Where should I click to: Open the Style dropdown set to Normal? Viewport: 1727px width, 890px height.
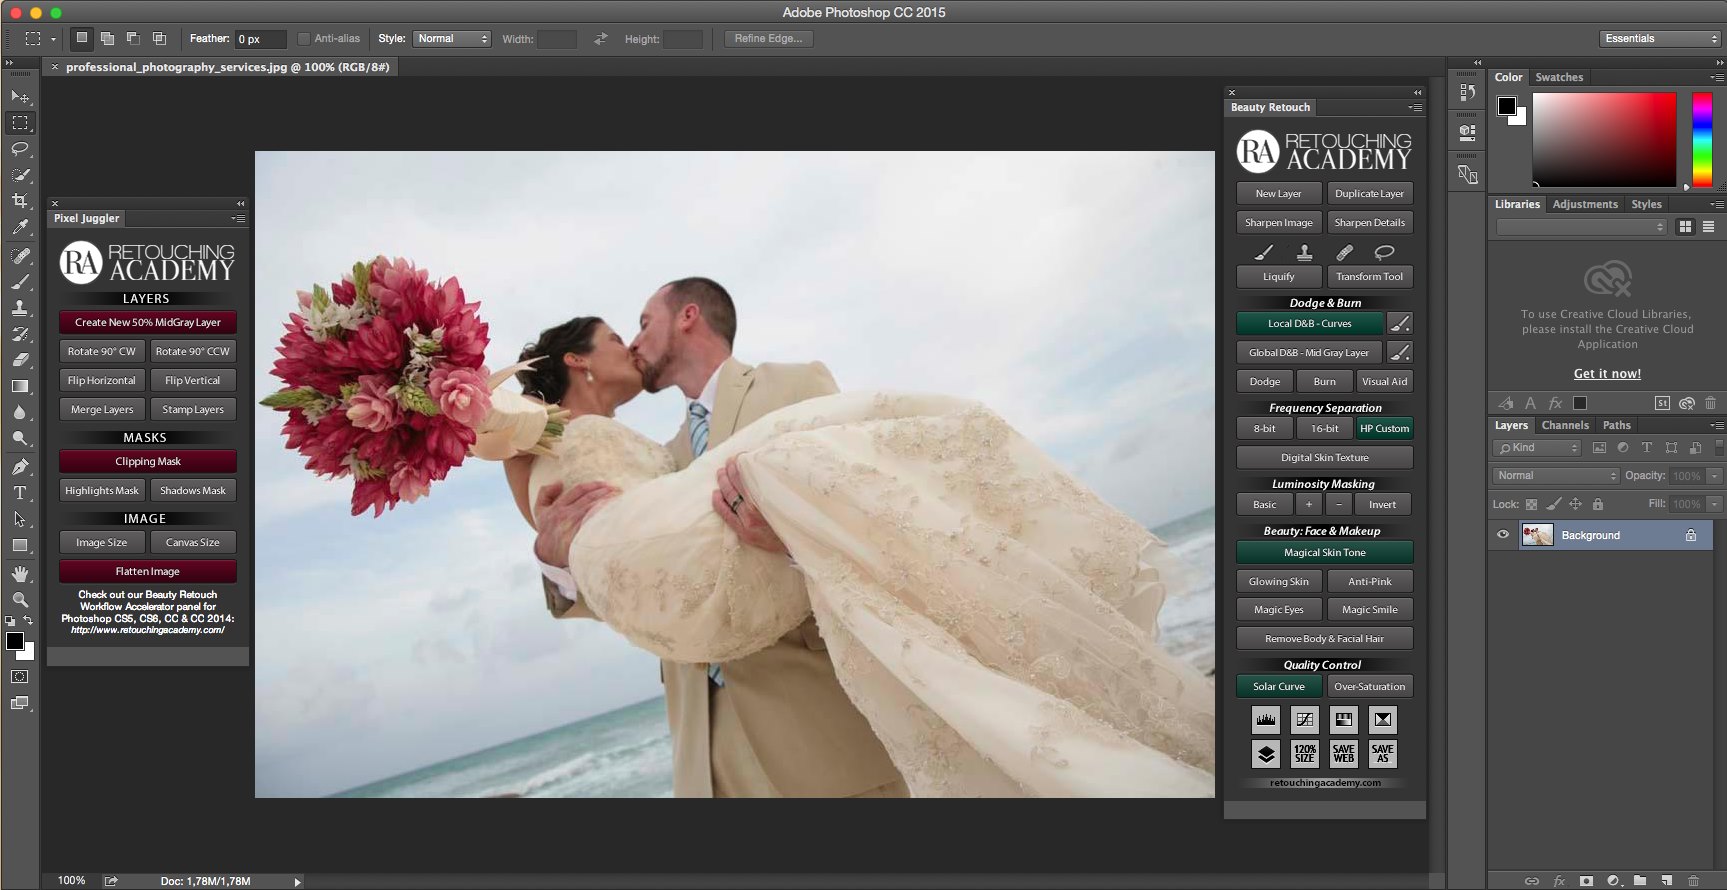(x=451, y=39)
